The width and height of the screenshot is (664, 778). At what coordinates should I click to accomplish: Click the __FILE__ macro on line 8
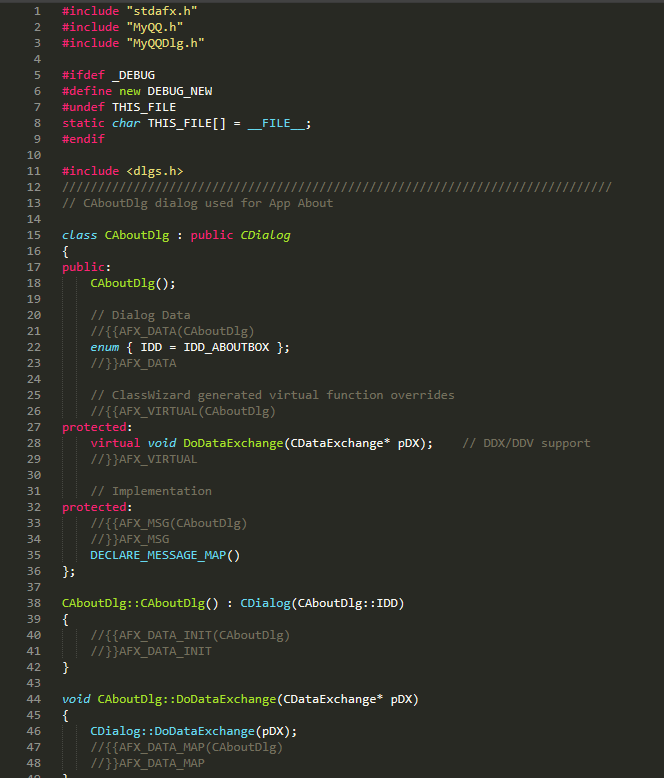(x=276, y=123)
